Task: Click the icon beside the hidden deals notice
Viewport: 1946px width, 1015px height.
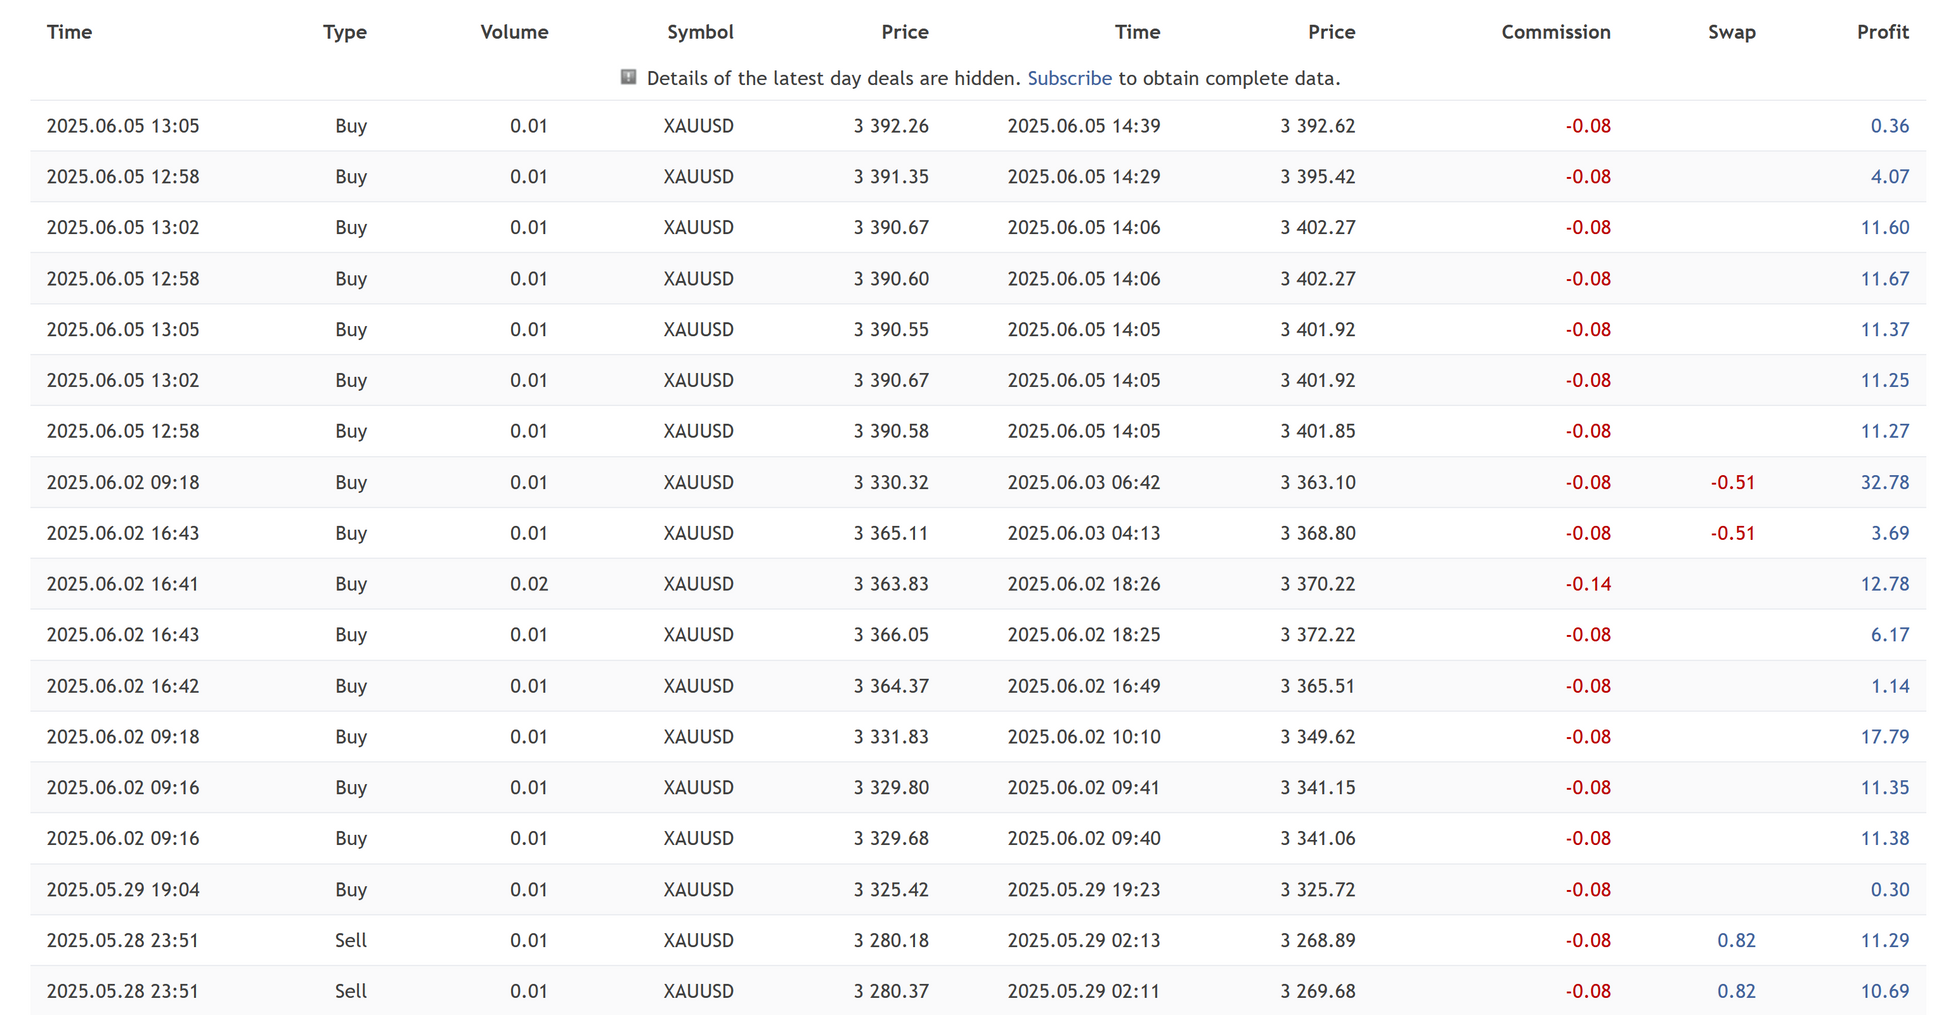Action: coord(628,77)
